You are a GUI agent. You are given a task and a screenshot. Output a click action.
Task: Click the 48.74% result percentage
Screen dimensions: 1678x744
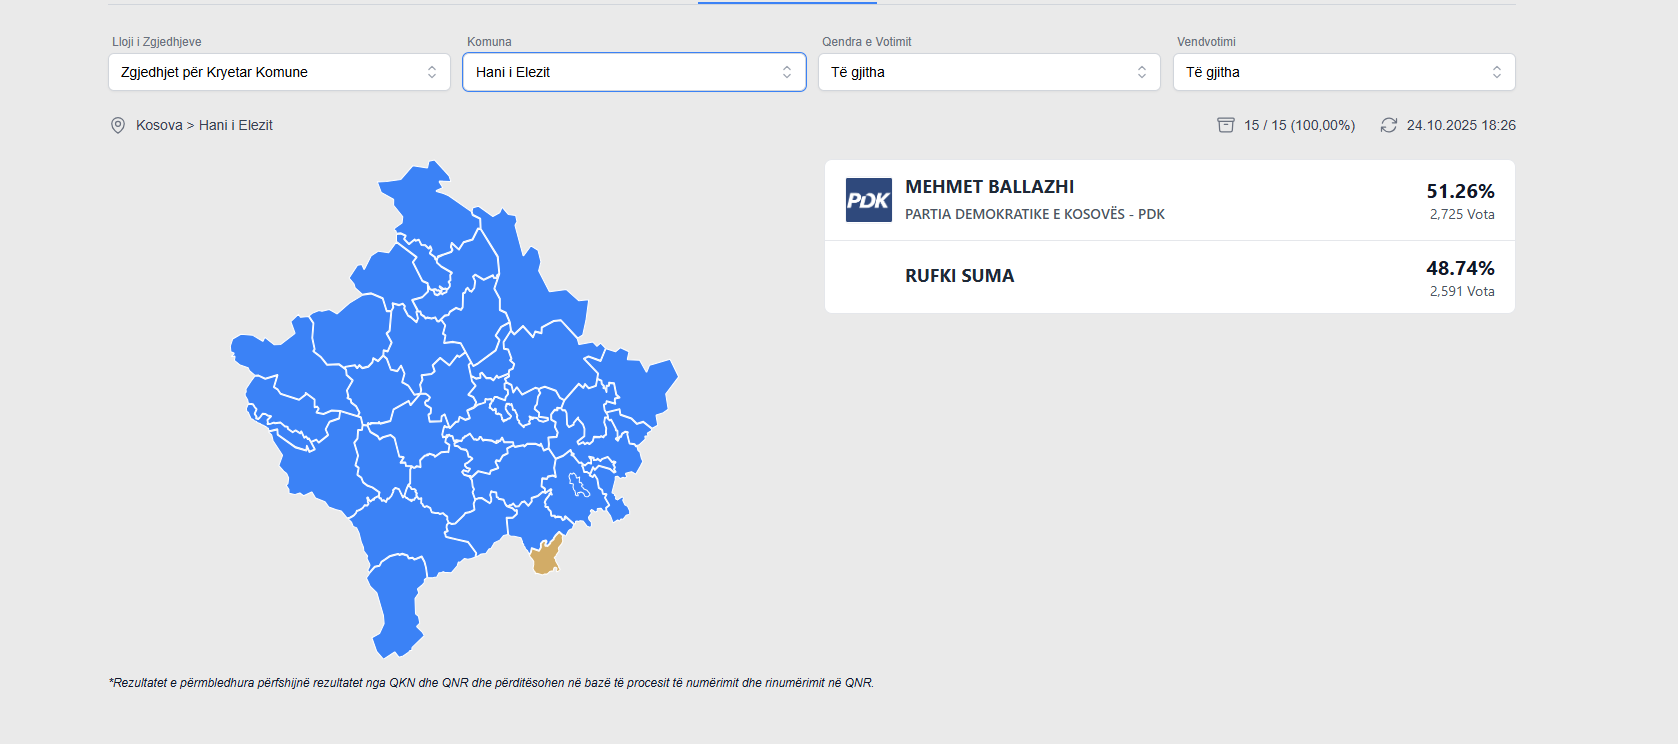pyautogui.click(x=1460, y=268)
